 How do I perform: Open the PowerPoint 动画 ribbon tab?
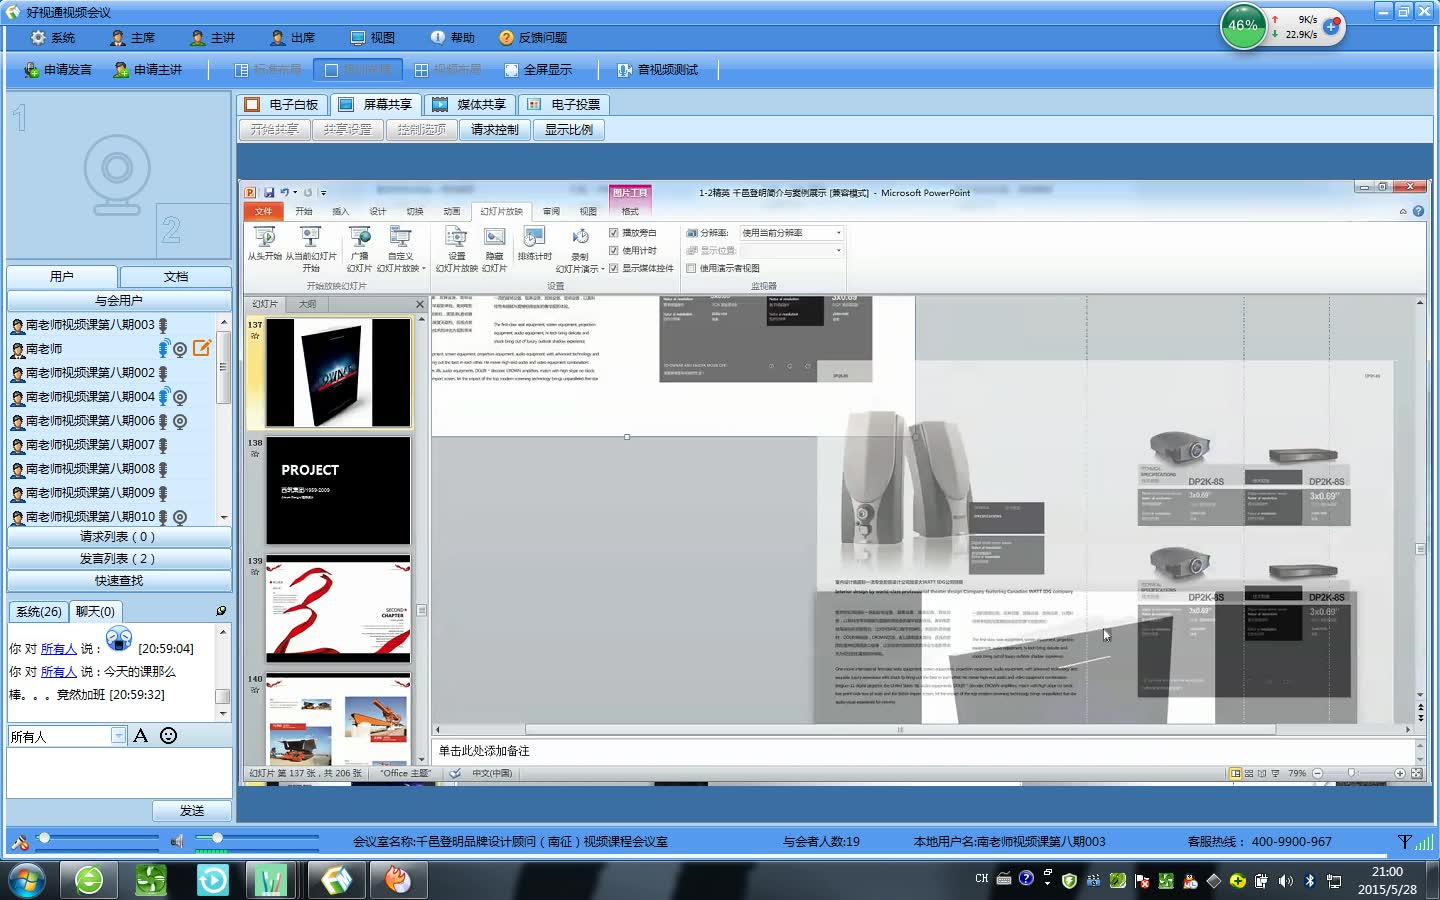coord(452,211)
